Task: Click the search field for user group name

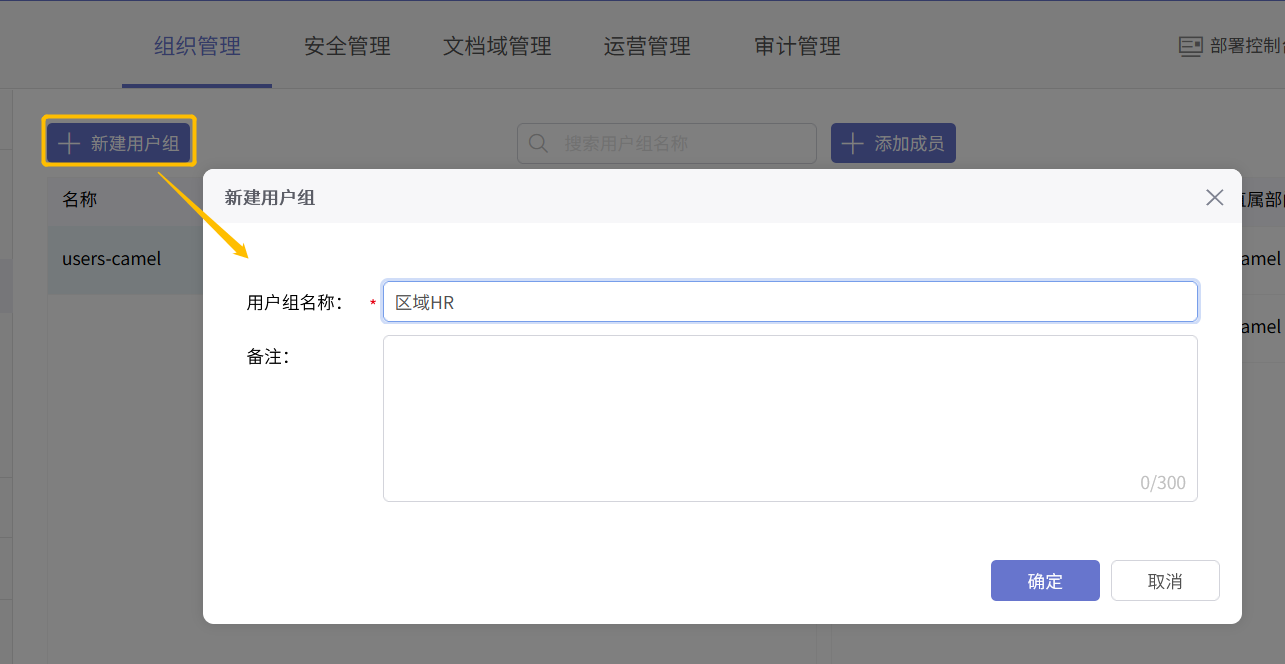Action: (667, 143)
